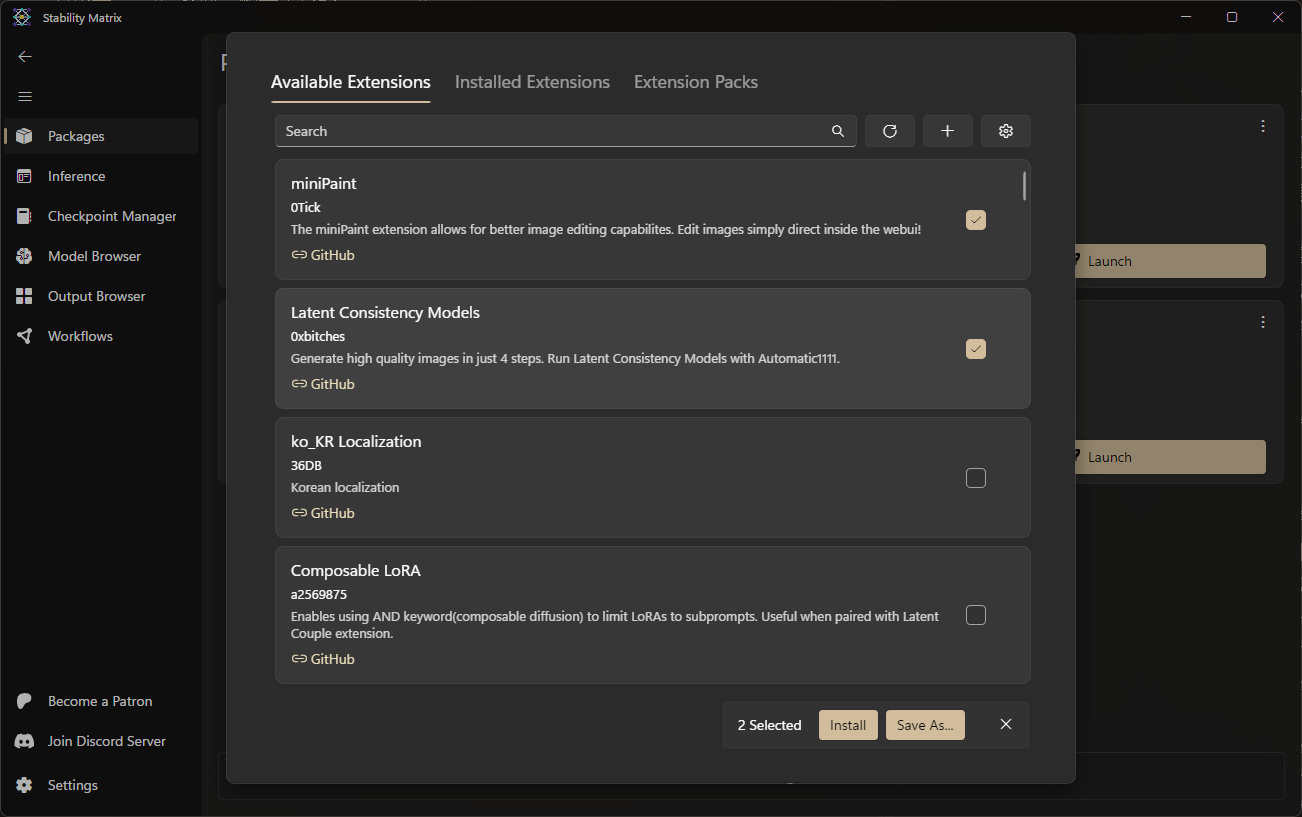Open the first package card's three-dot menu
Screen dimensions: 1302x817
pos(1263,126)
